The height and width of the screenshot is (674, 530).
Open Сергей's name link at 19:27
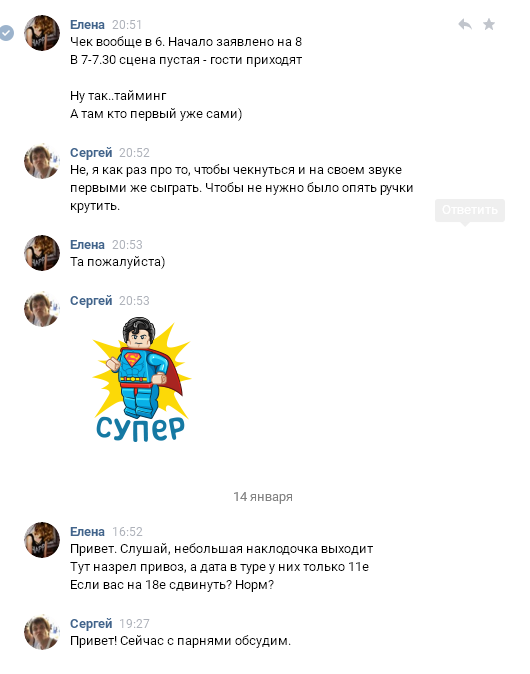click(91, 623)
